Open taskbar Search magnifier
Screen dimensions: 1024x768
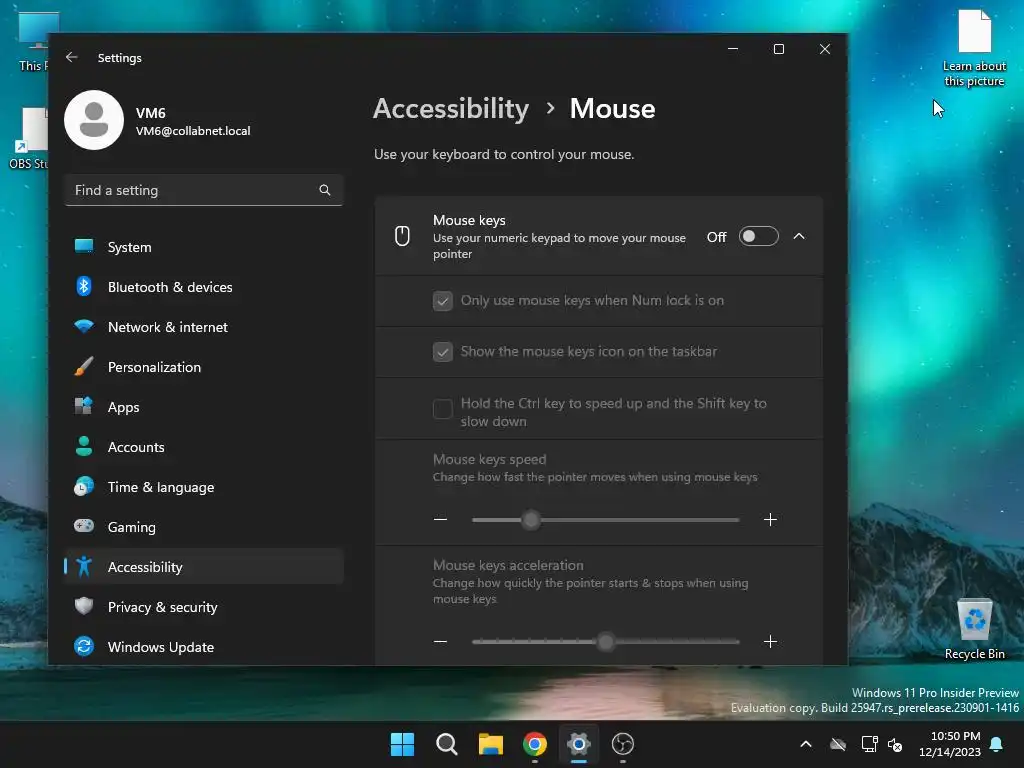(x=447, y=744)
